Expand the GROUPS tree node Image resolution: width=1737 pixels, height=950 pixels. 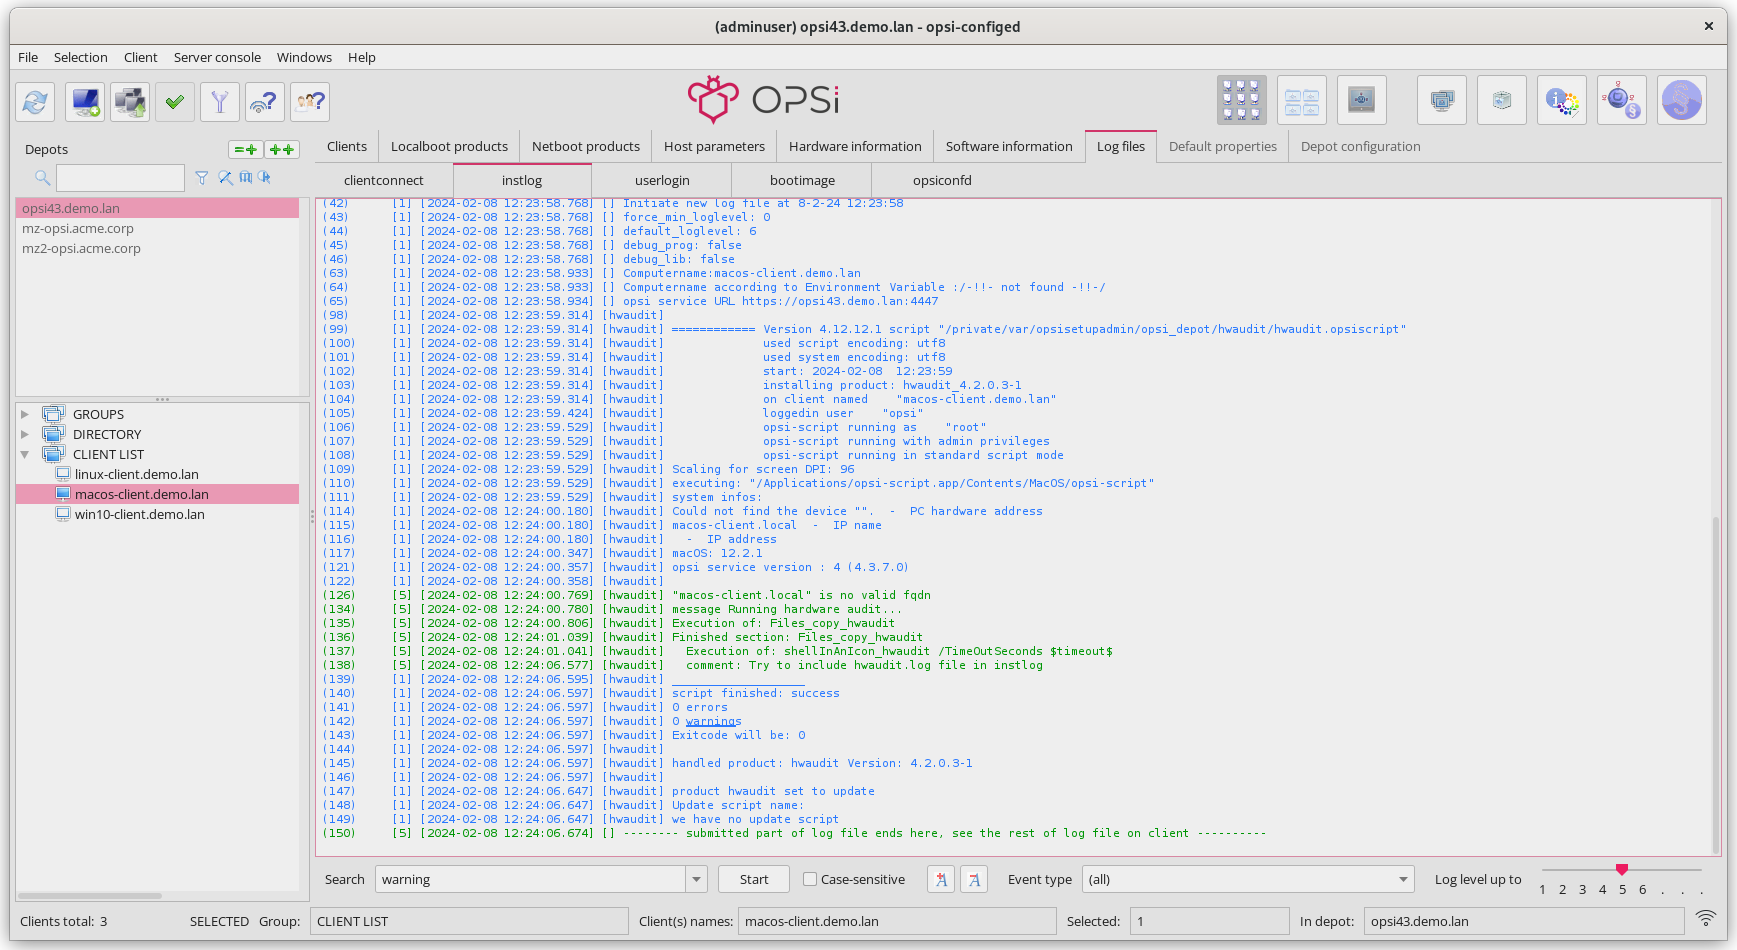point(25,414)
